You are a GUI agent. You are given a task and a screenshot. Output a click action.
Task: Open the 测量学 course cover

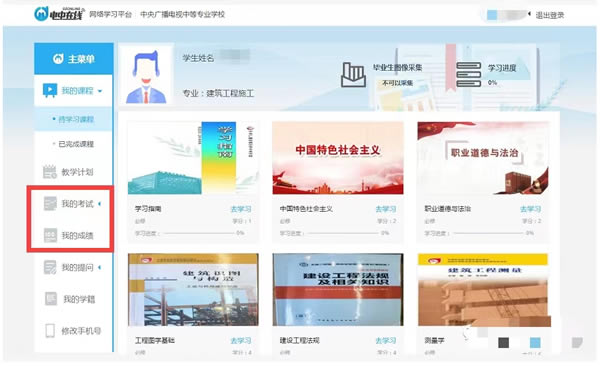[483, 290]
